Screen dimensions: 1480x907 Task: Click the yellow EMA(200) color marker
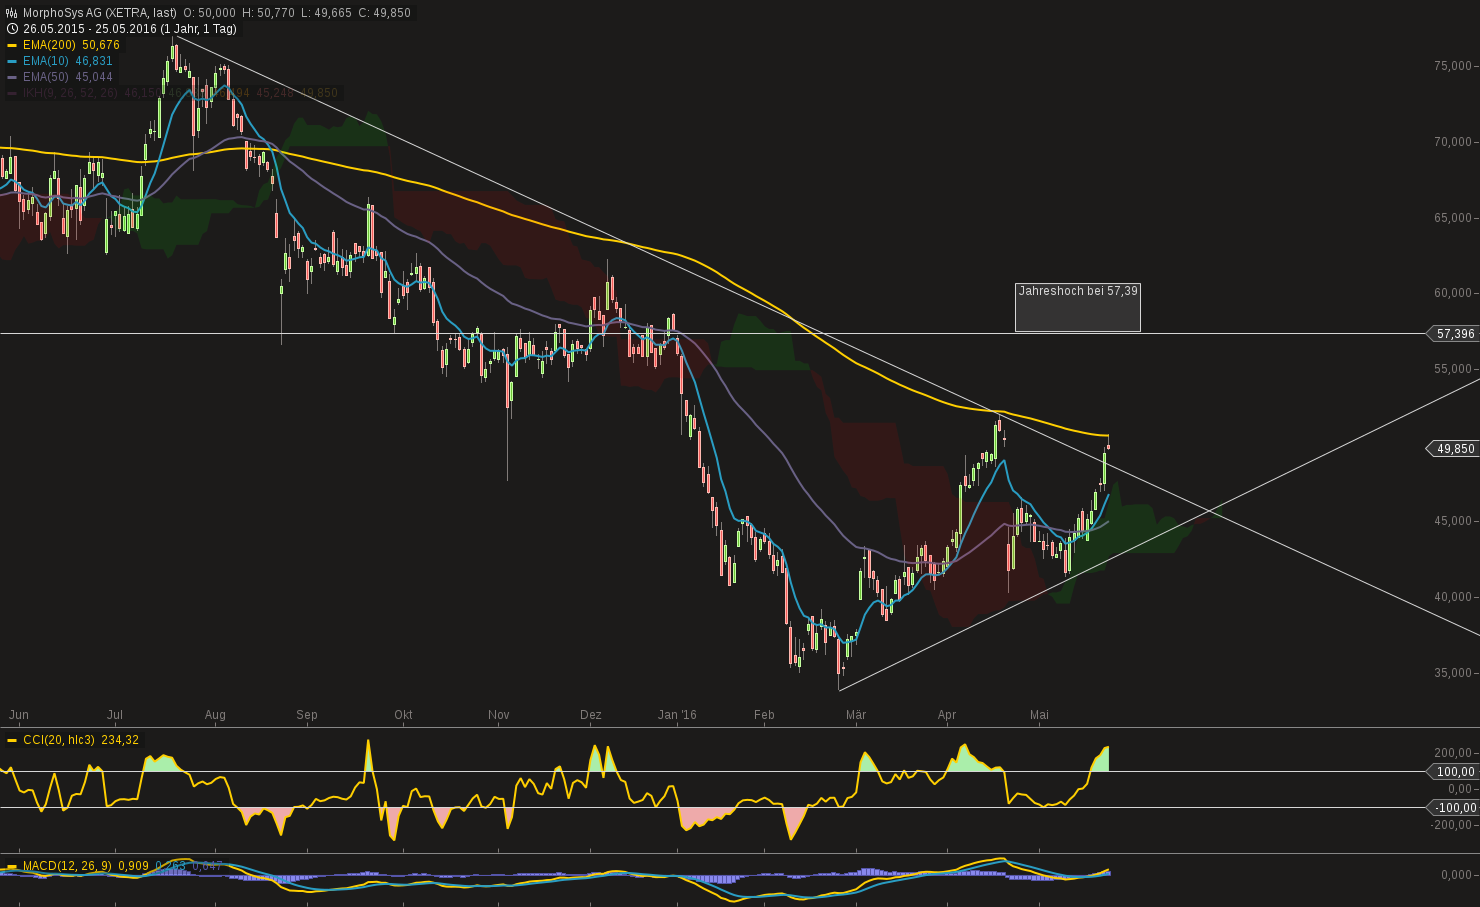12,45
